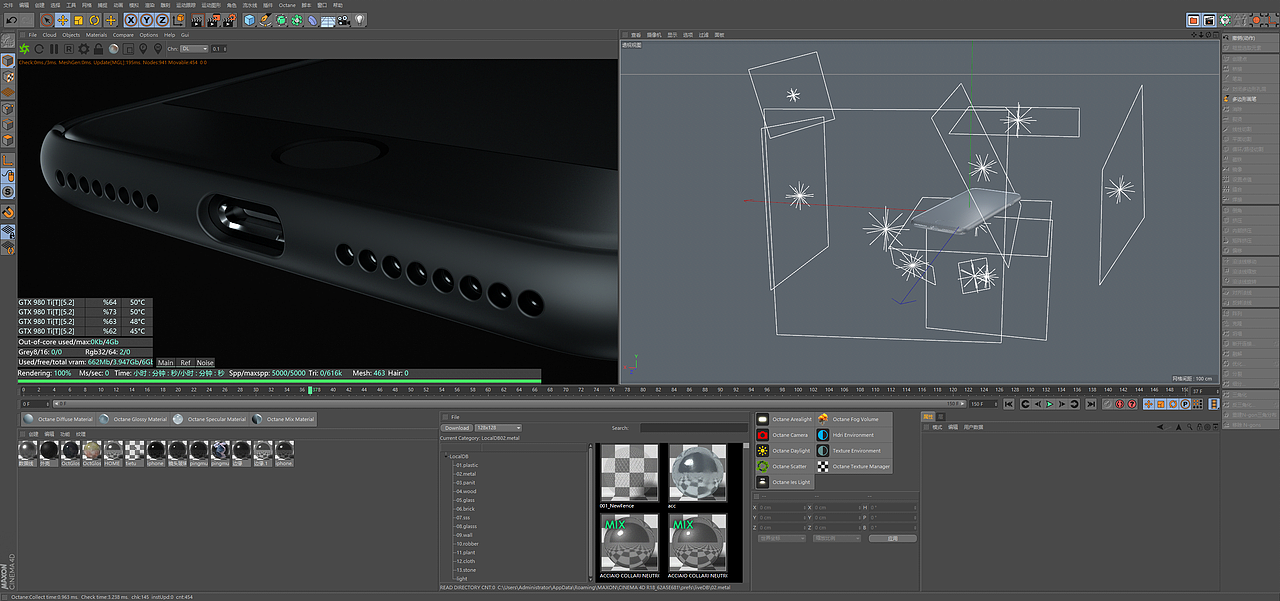Screen dimensions: 1280x601
Task: Toggle the Octane camera lock padlock
Action: click(x=98, y=49)
